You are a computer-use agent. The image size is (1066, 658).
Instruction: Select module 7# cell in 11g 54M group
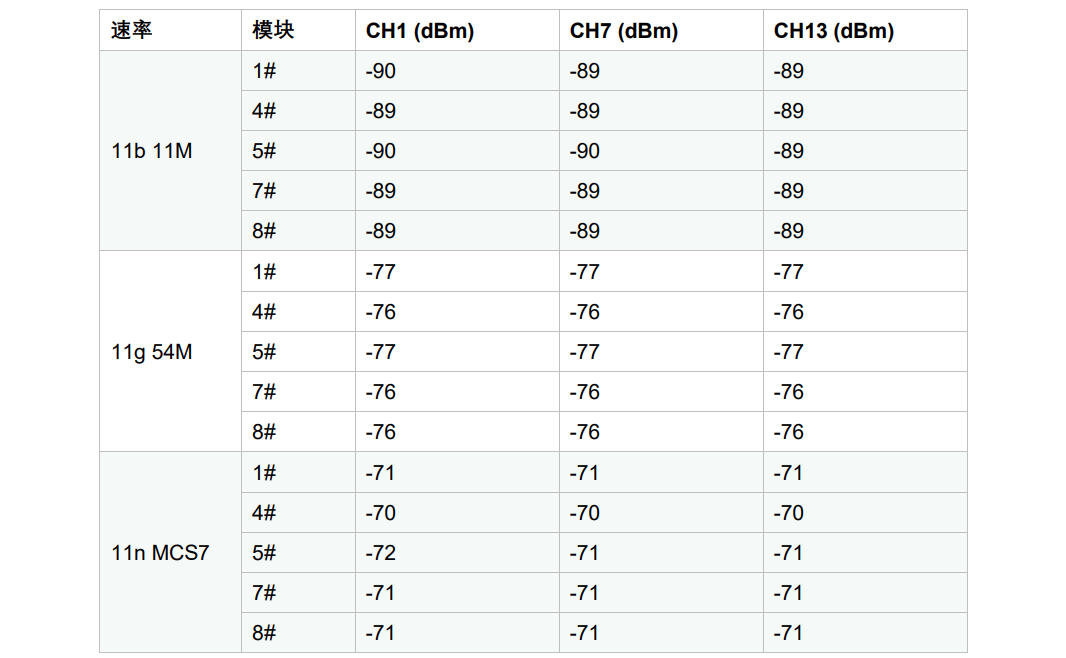[298, 392]
